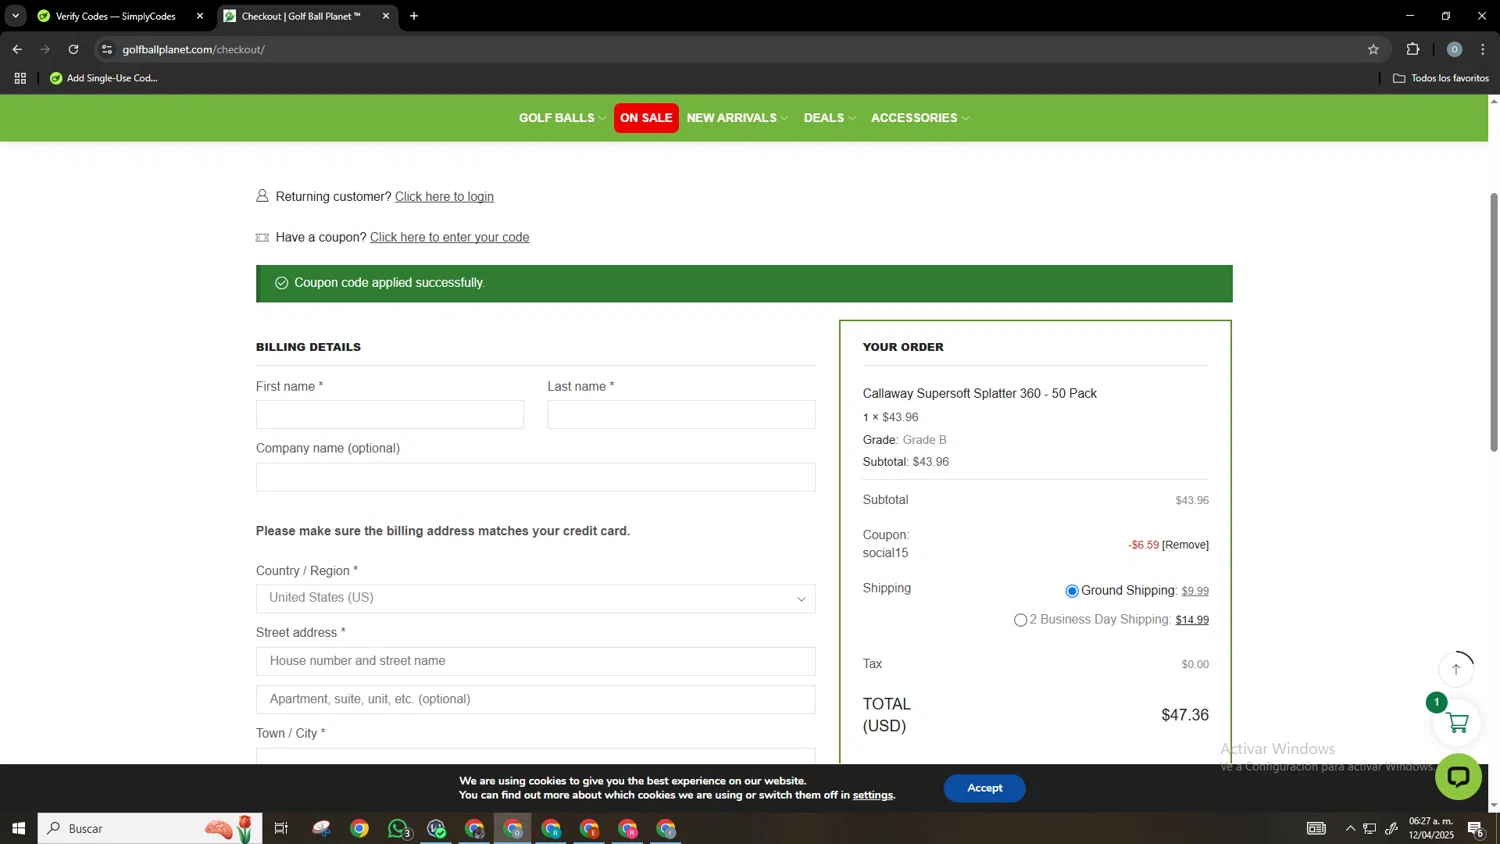Click the scroll-to-top arrow button
The image size is (1500, 844).
(1456, 670)
